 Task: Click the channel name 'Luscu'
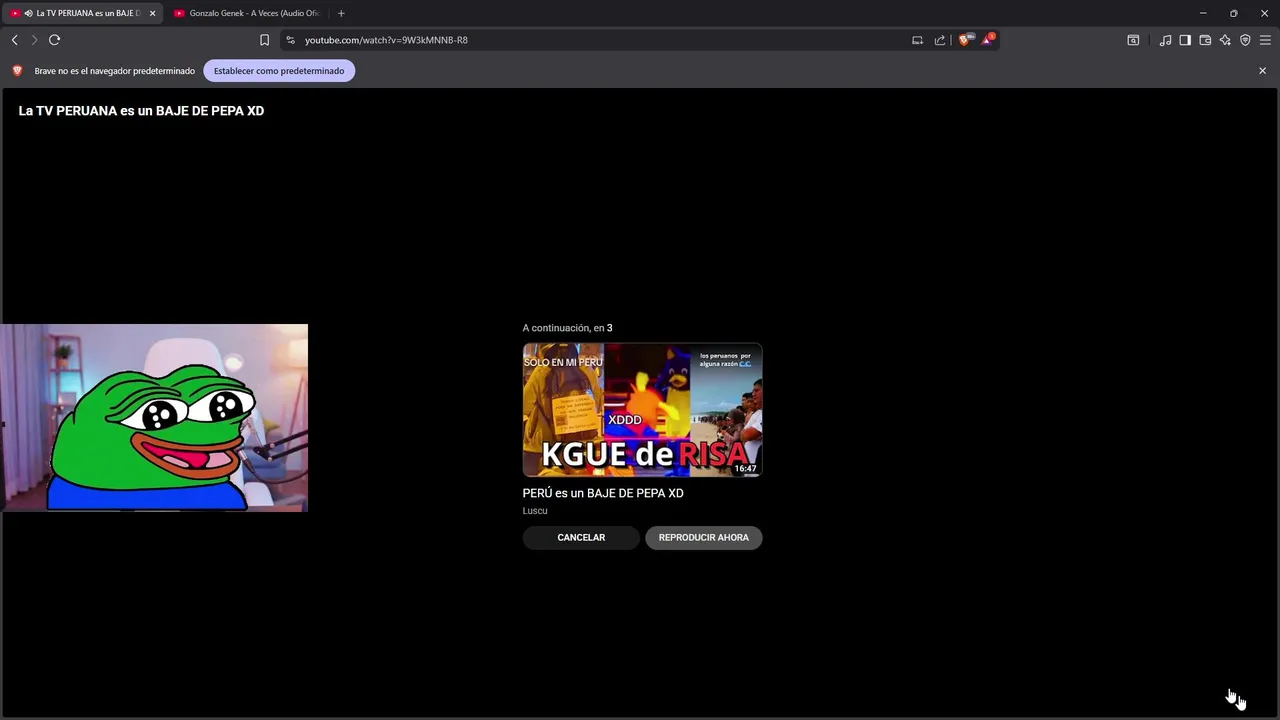(535, 511)
